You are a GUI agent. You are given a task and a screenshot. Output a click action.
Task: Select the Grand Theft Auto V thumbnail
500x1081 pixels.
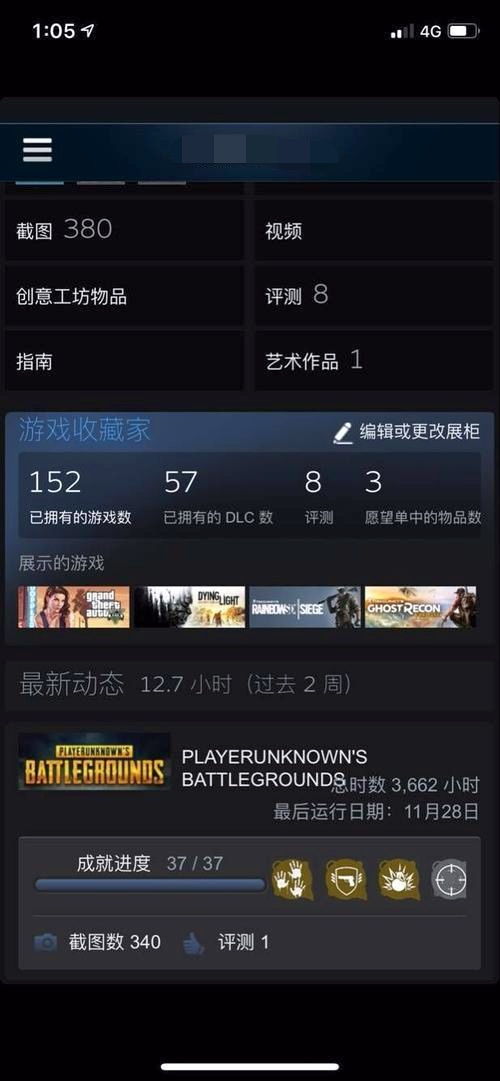click(x=74, y=607)
